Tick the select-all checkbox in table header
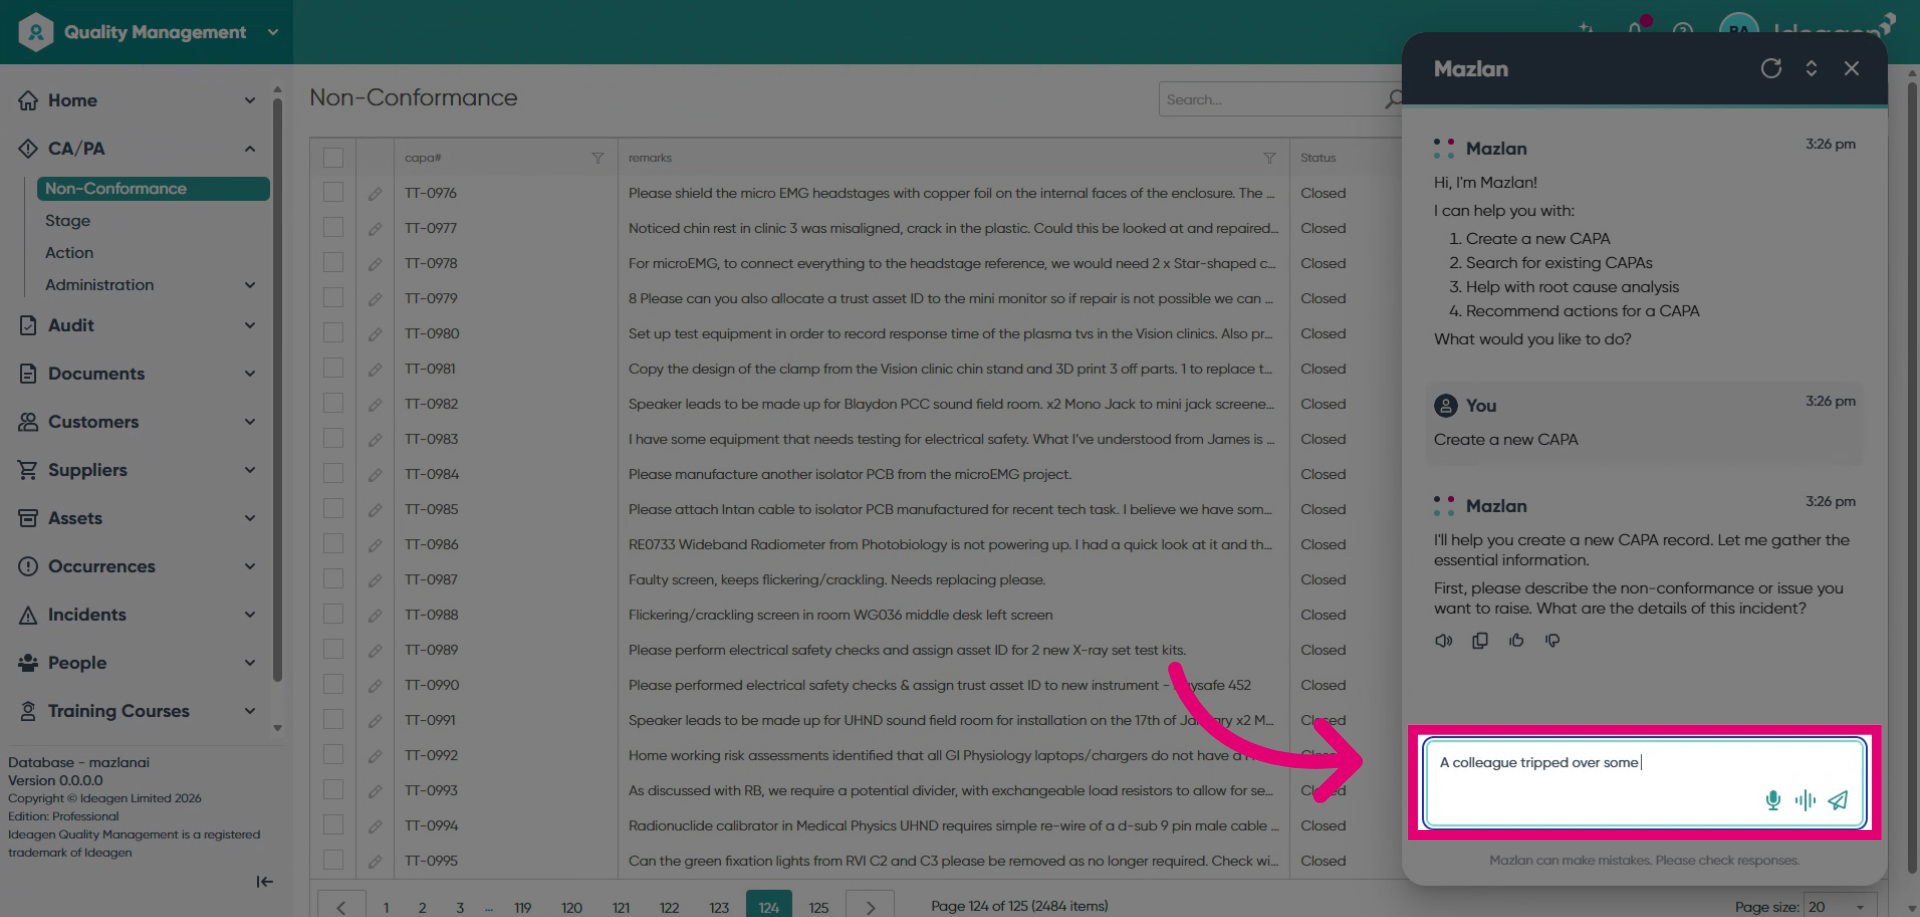 click(333, 158)
